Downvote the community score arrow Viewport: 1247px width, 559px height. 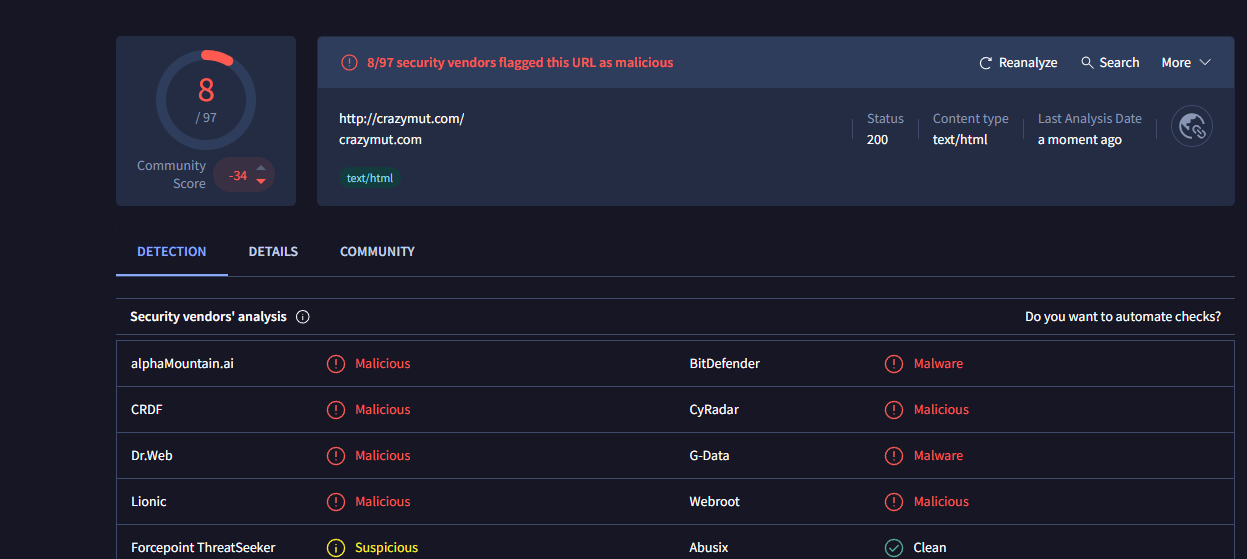point(261,181)
